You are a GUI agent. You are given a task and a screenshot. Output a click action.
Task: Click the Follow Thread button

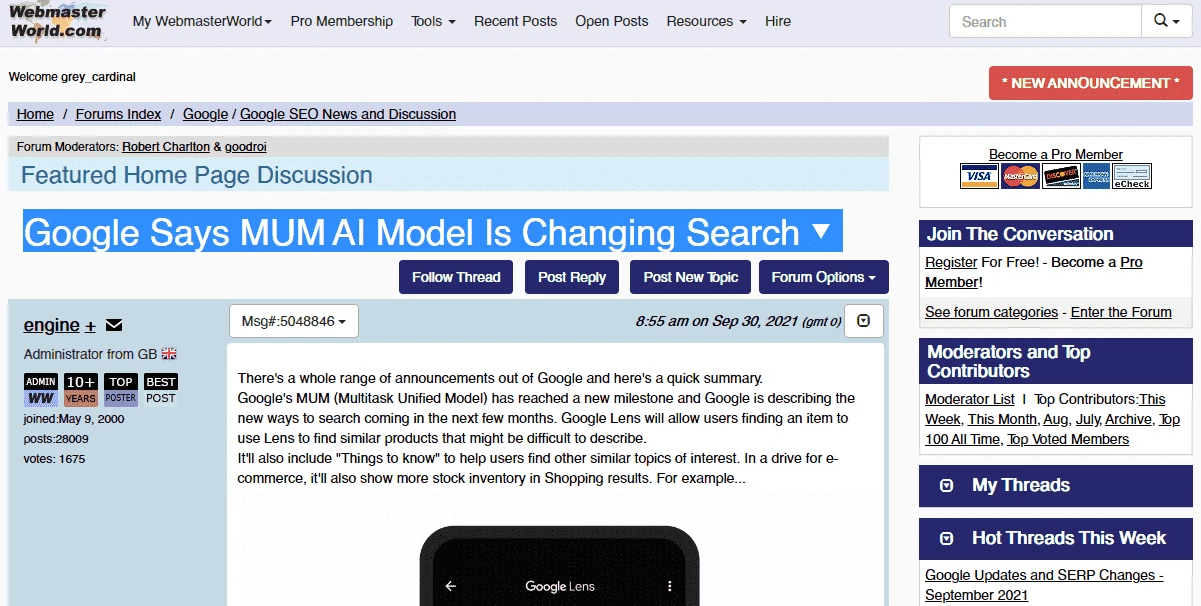pos(456,277)
